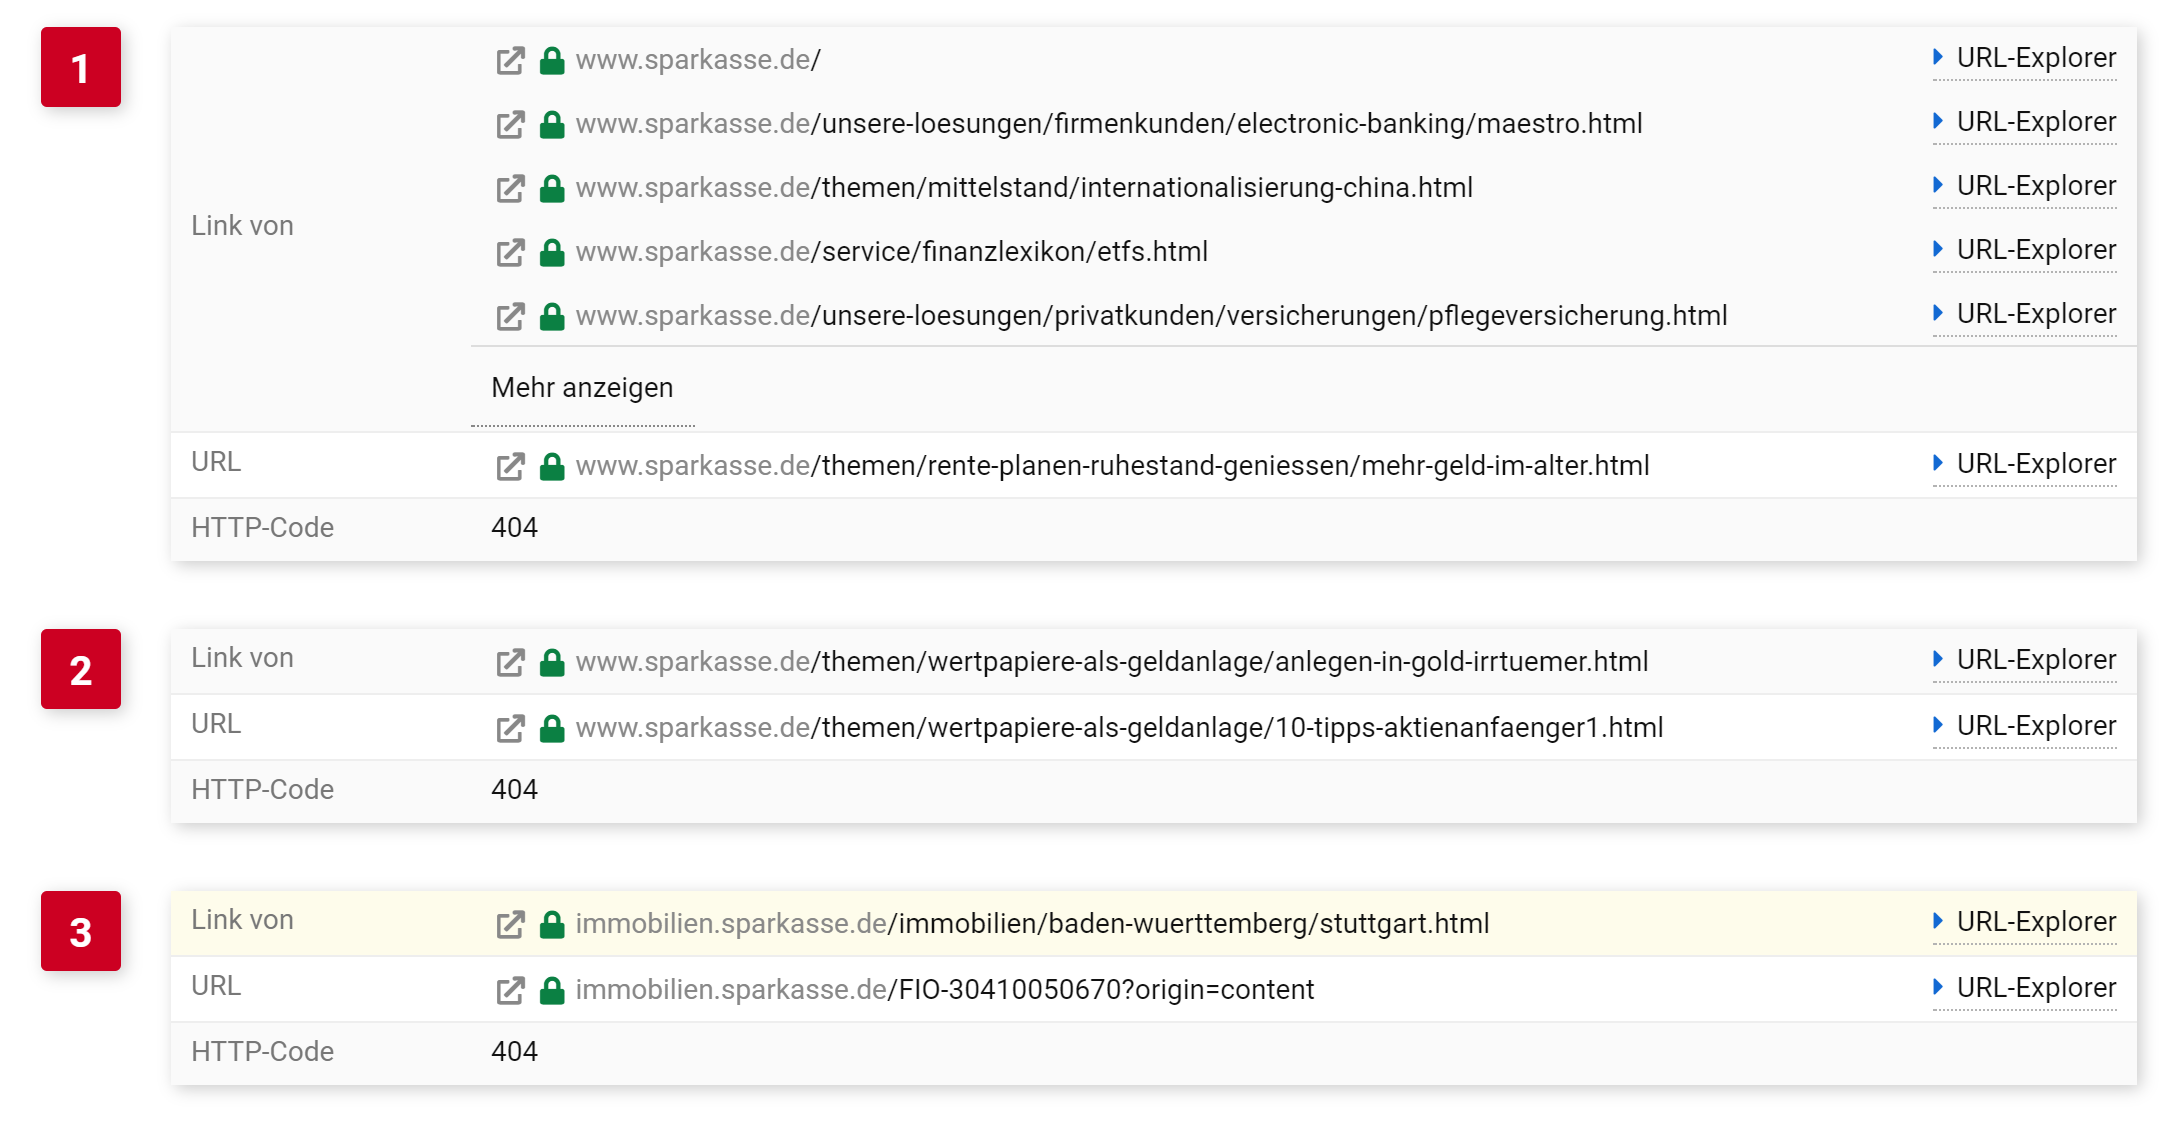Click the red number 3 badge
The width and height of the screenshot is (2181, 1125).
[x=81, y=931]
